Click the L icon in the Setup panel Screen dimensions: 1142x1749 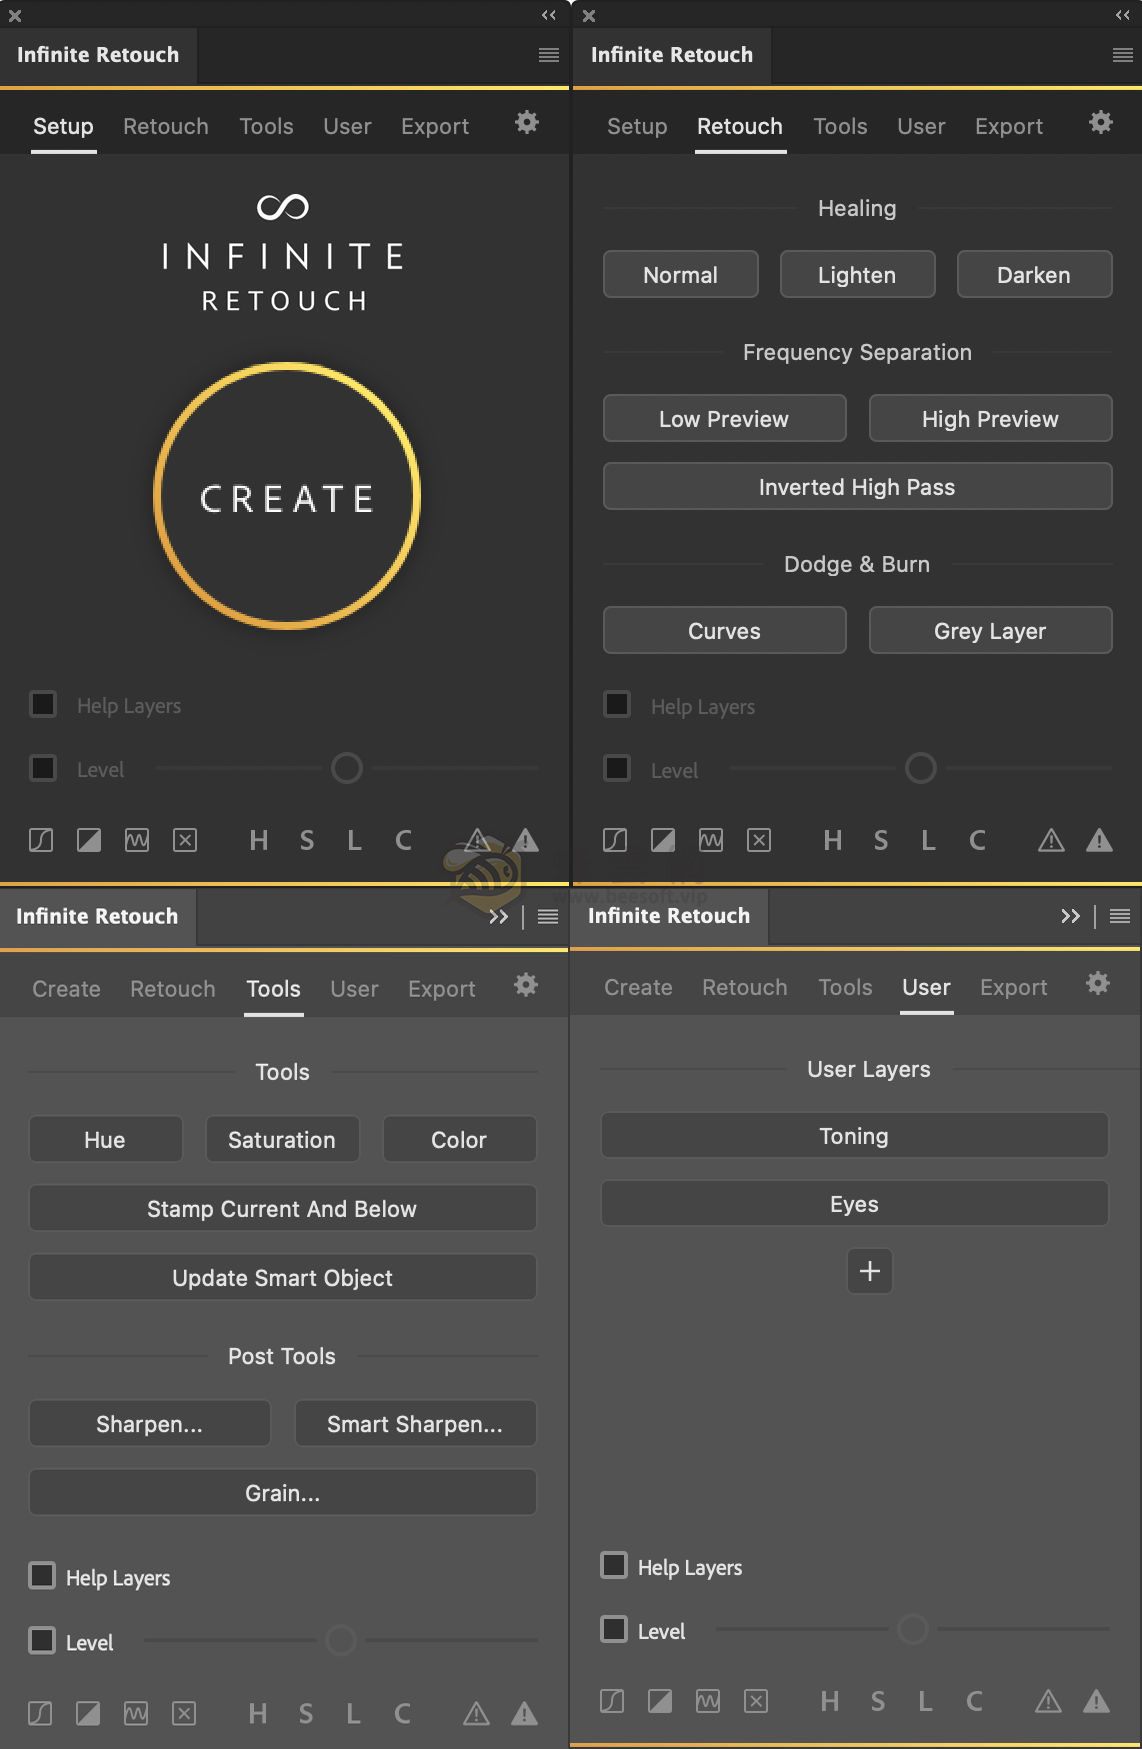point(355,841)
